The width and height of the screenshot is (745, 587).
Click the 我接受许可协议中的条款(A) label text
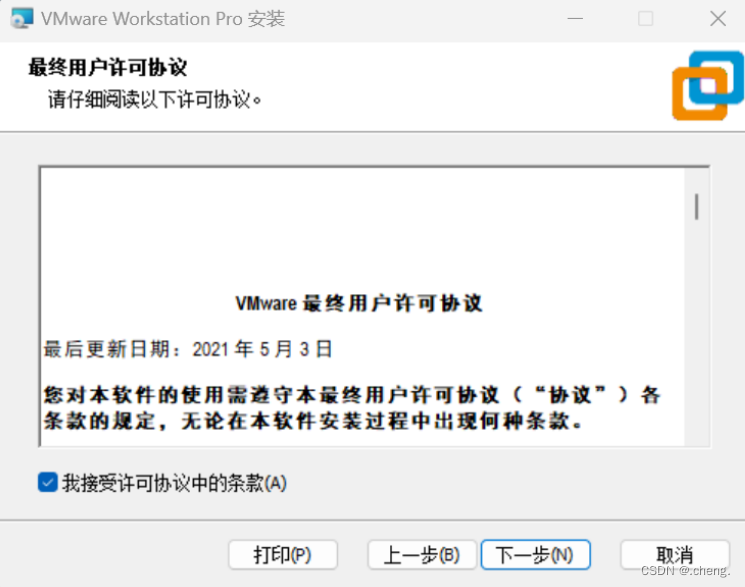coord(174,483)
